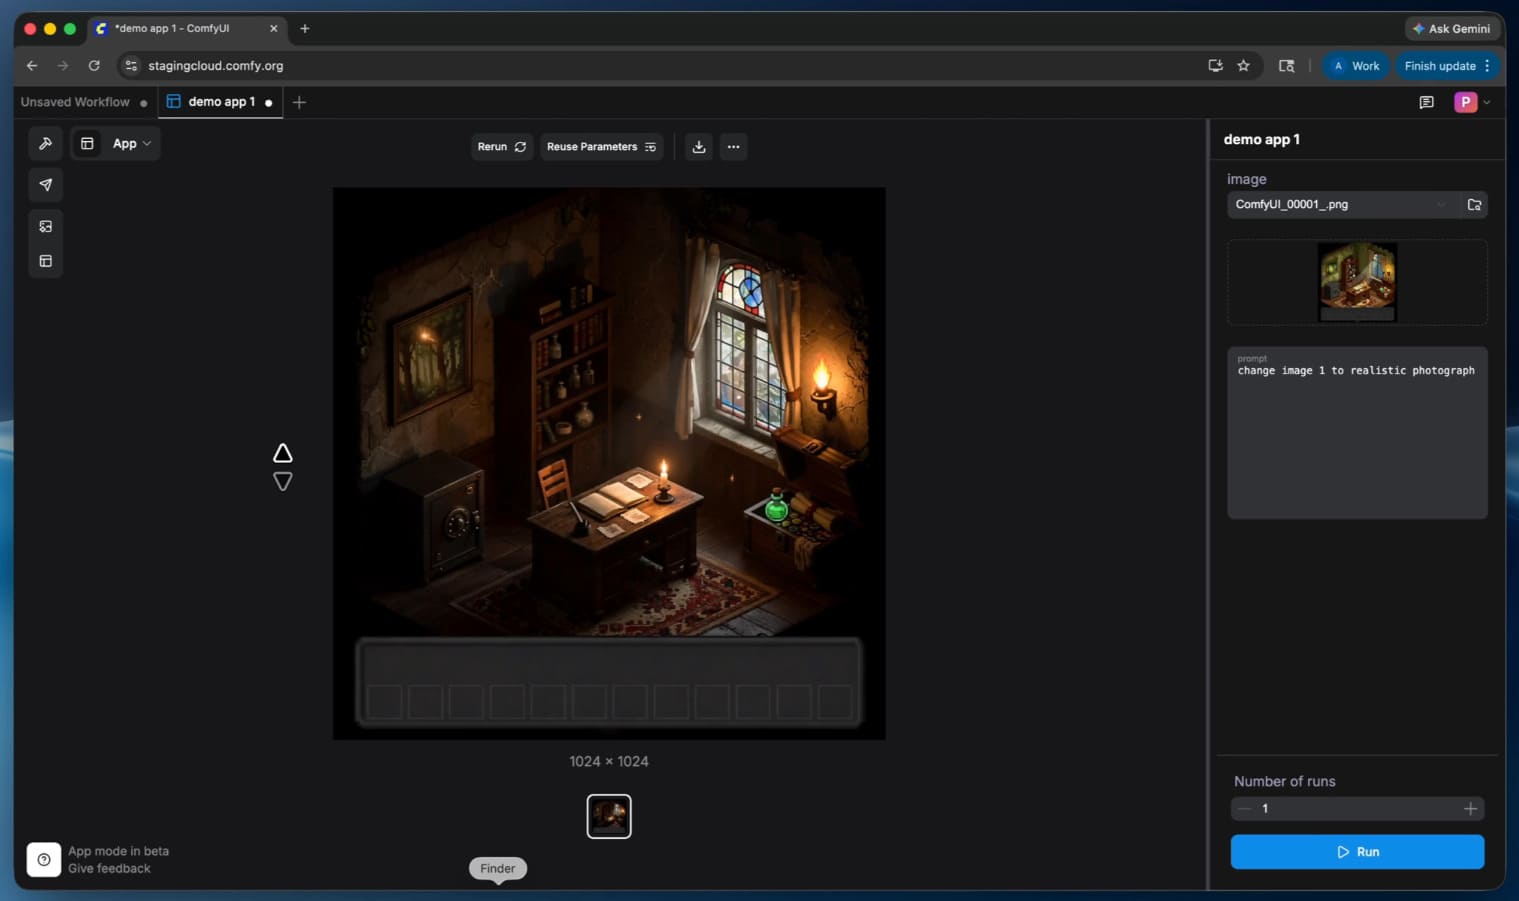Click Finder in the macOS dock
Image resolution: width=1519 pixels, height=901 pixels.
click(x=497, y=868)
